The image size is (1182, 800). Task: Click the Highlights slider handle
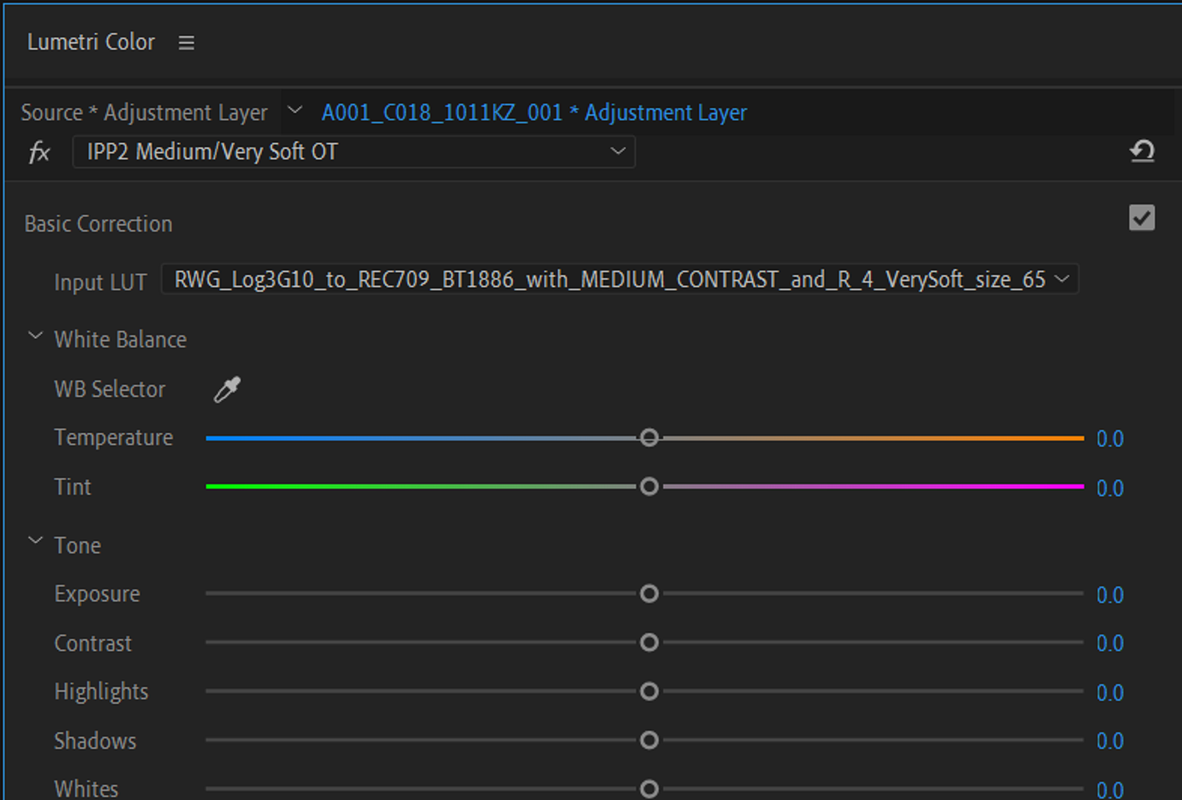tap(649, 691)
